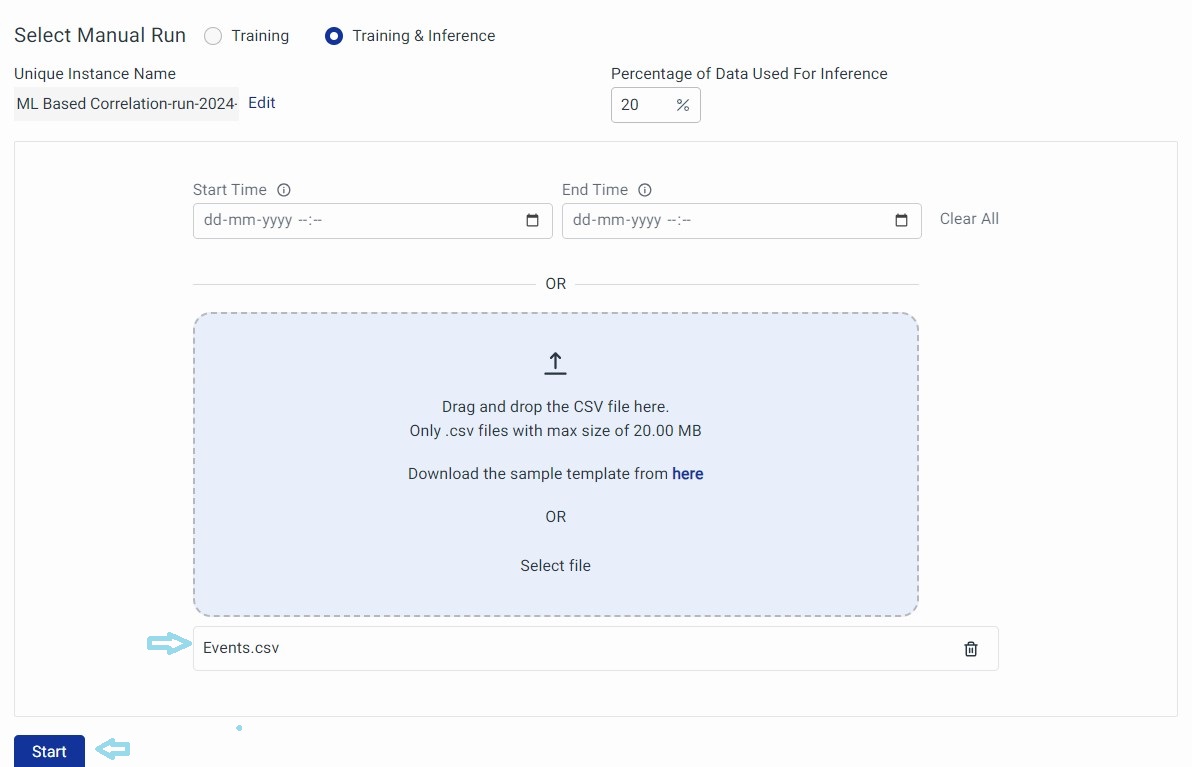
Task: Download sample template via 'here' link
Action: [x=688, y=474]
